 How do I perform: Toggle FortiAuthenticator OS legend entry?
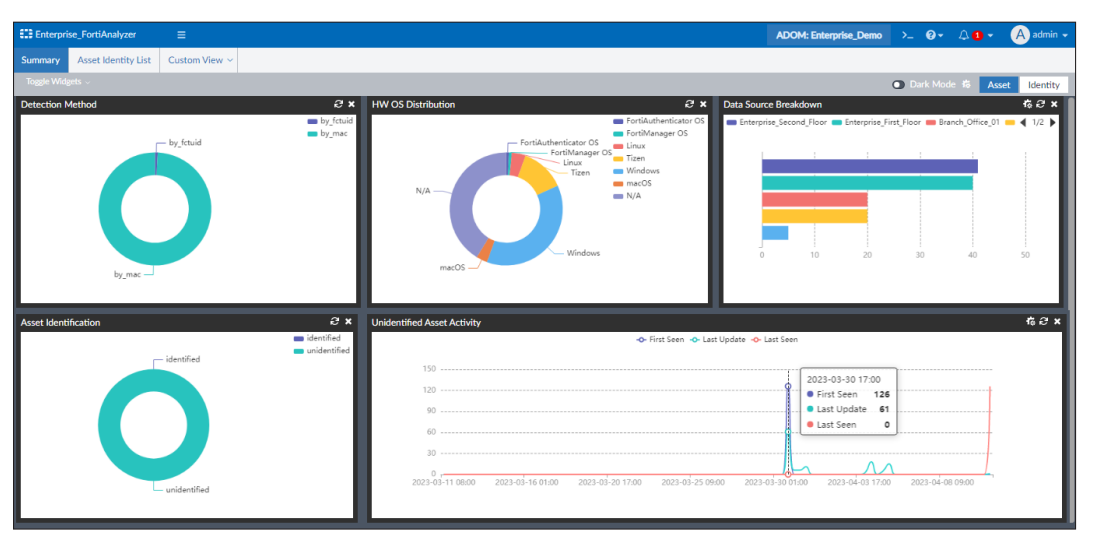coord(659,121)
